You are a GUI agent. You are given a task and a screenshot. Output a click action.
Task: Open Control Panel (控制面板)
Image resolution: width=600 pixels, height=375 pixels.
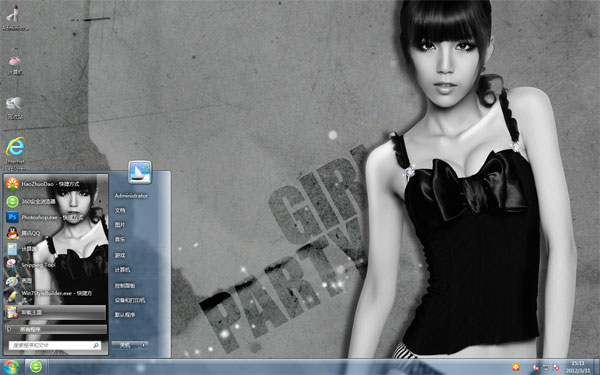tap(125, 285)
